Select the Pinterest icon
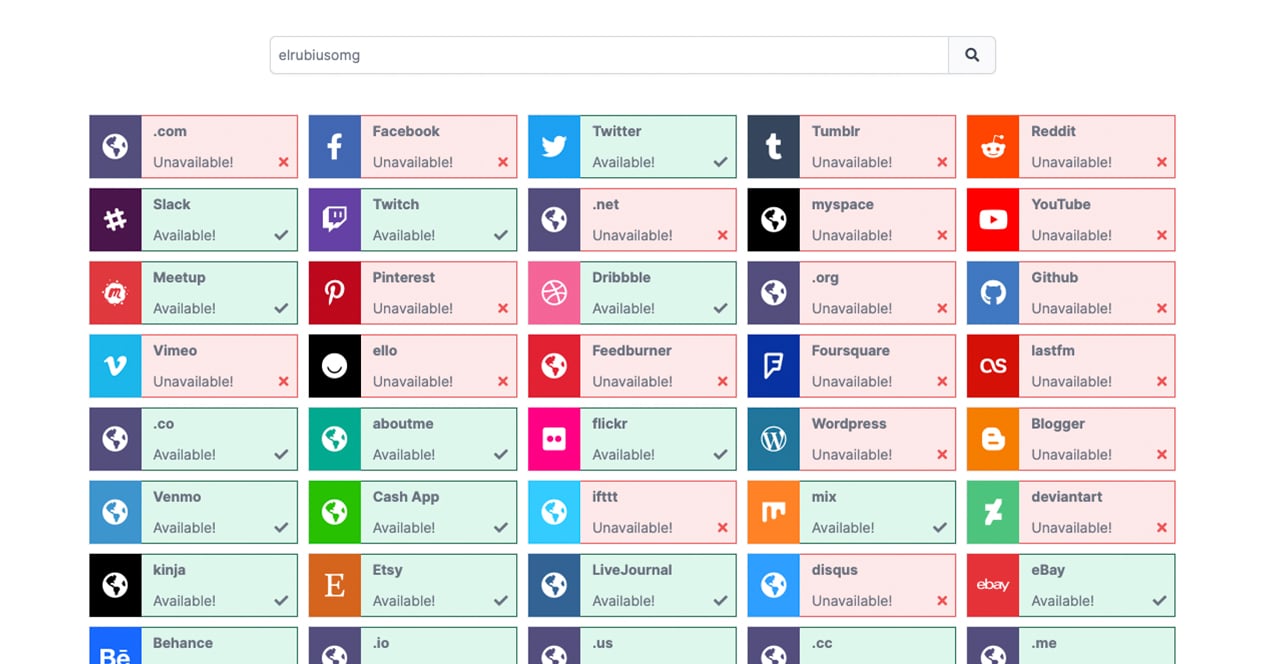The width and height of the screenshot is (1268, 664). tap(334, 292)
